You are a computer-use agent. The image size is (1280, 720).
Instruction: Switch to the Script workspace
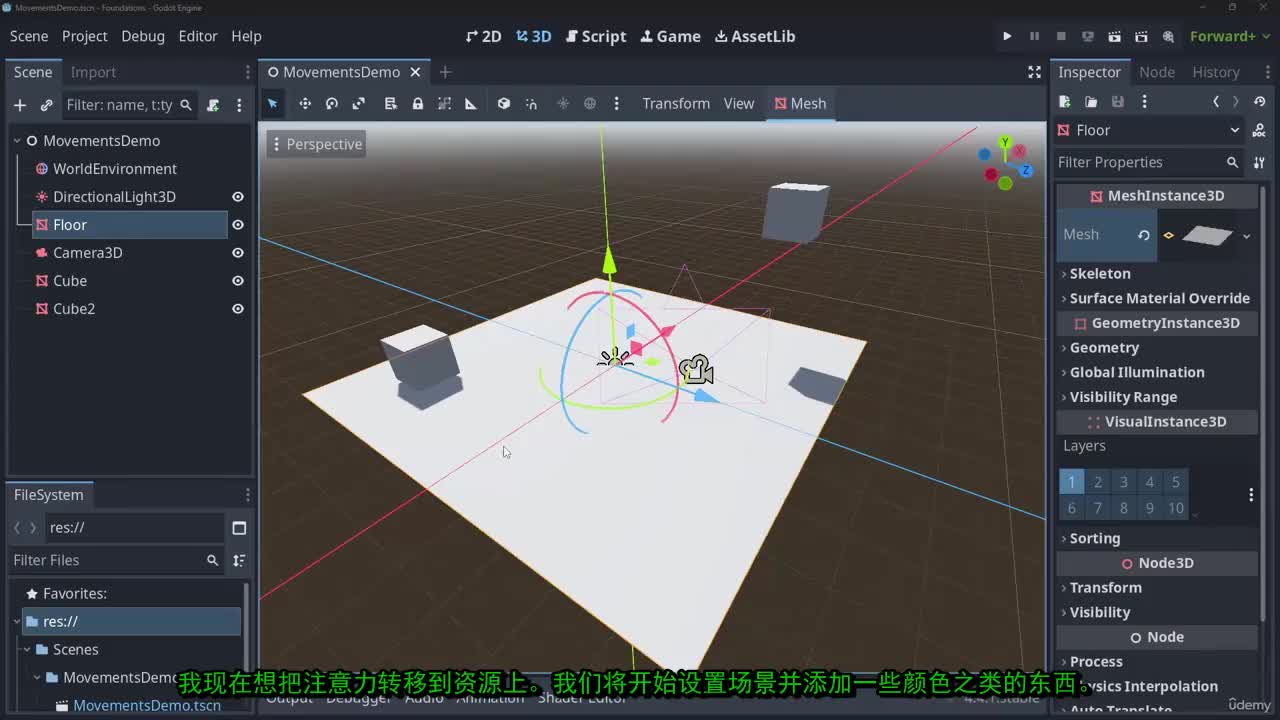(x=596, y=36)
